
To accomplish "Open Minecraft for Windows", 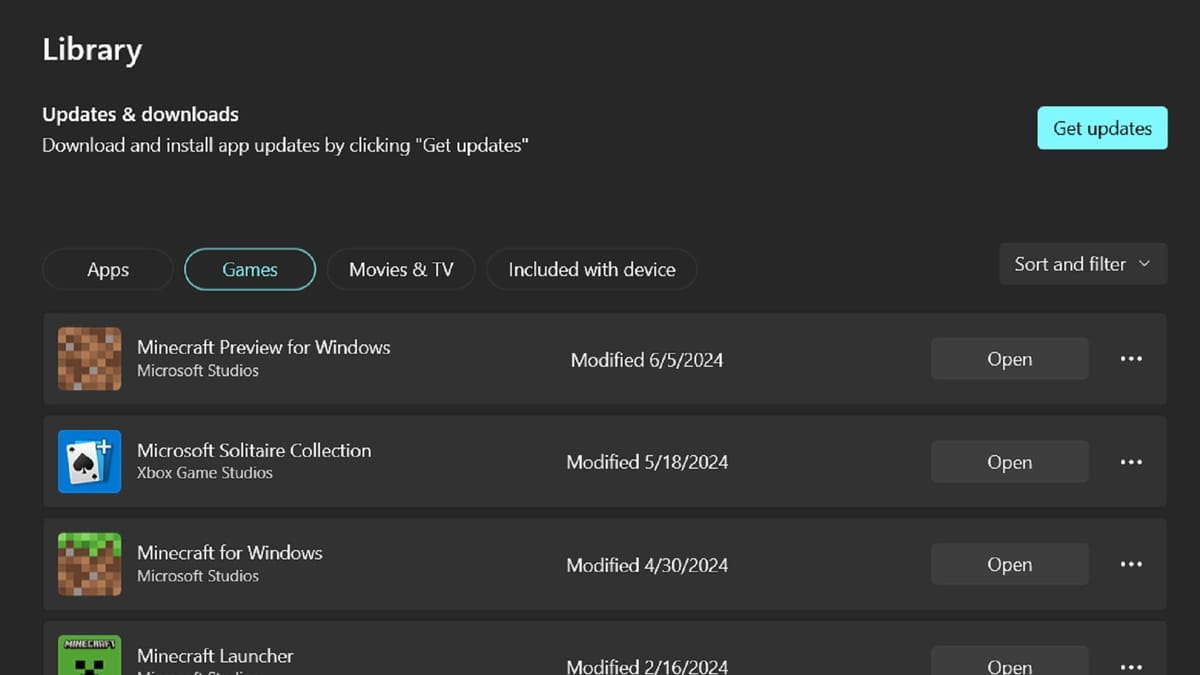I will [x=1009, y=564].
